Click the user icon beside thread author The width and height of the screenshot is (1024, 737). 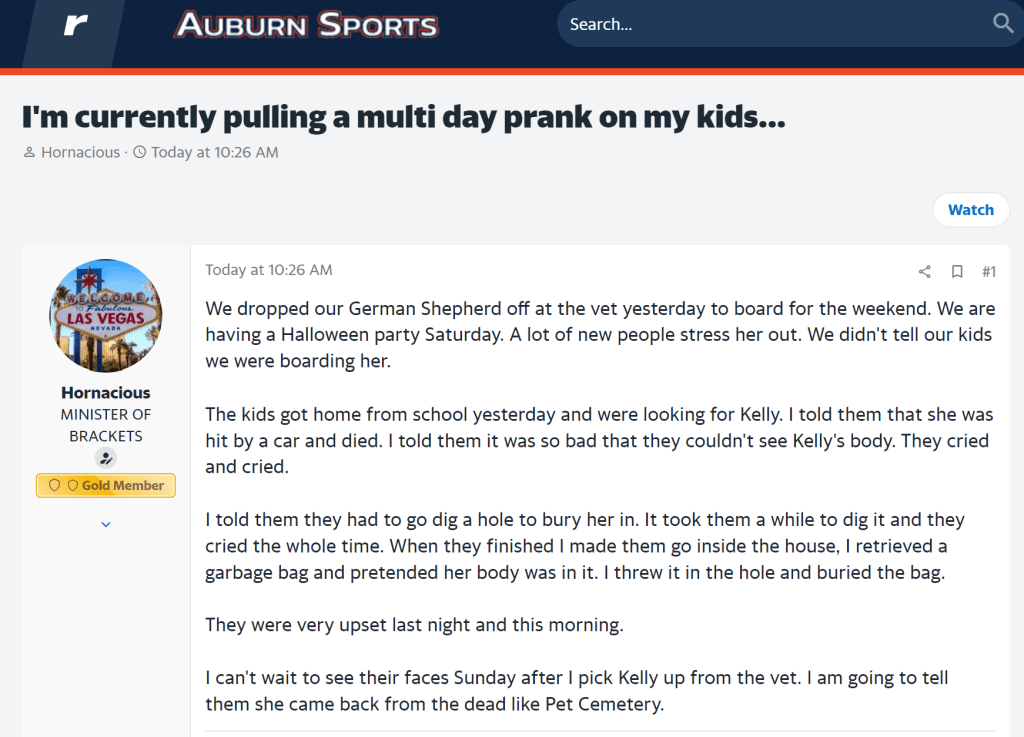pyautogui.click(x=29, y=153)
